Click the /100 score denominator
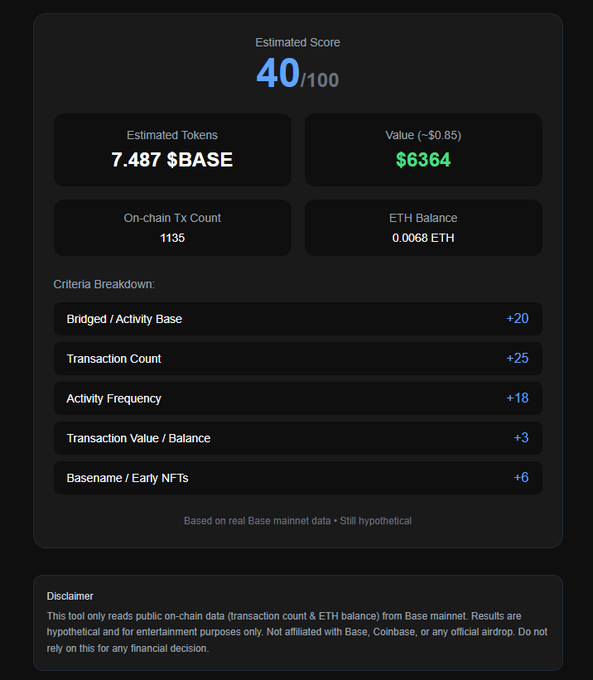This screenshot has height=680, width=593. coord(320,80)
